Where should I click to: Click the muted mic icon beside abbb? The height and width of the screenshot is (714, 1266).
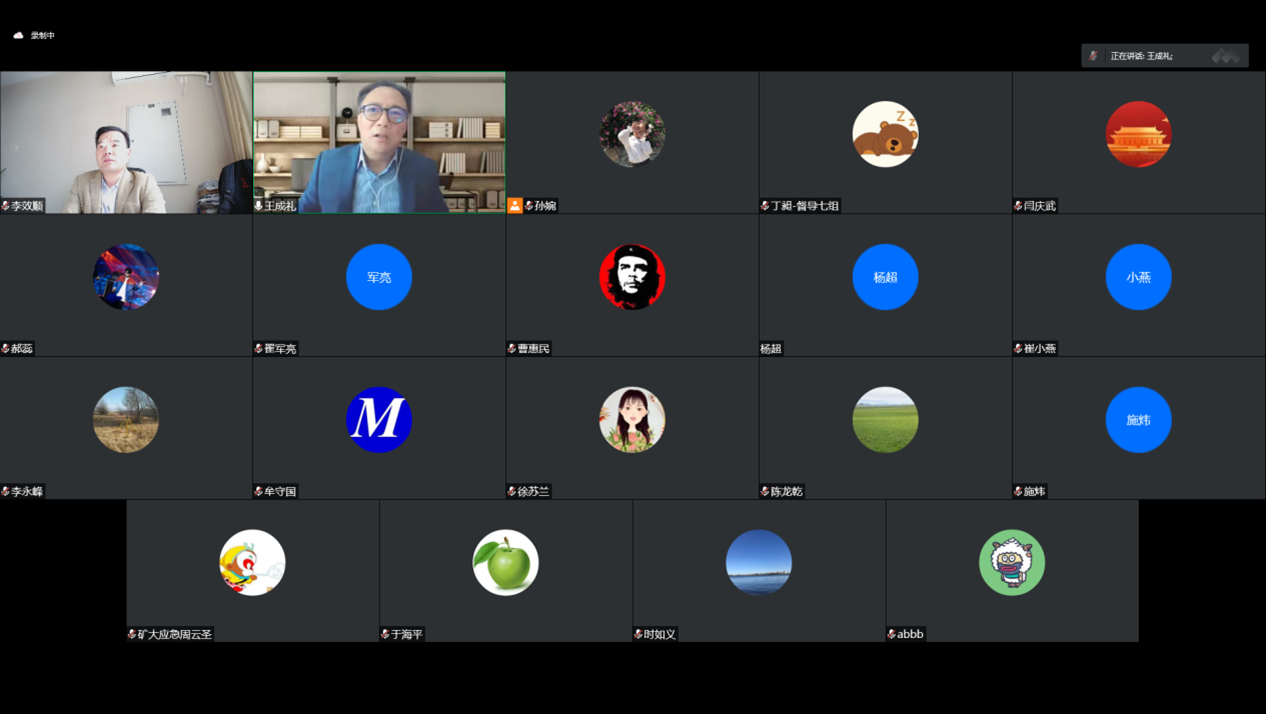[x=892, y=634]
